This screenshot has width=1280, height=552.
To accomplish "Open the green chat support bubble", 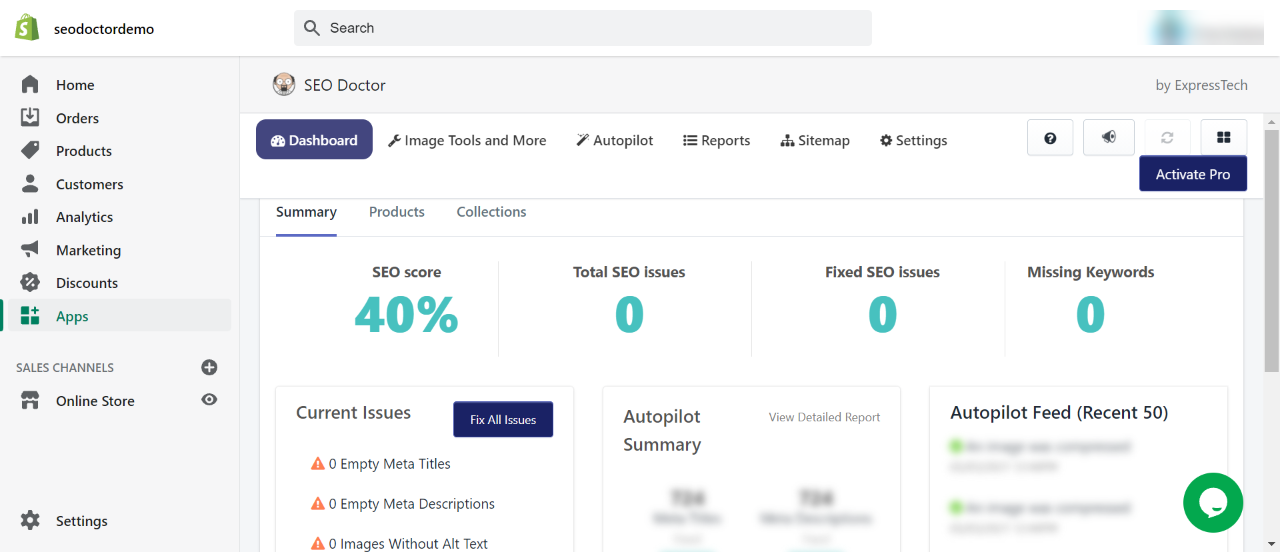I will (1213, 503).
